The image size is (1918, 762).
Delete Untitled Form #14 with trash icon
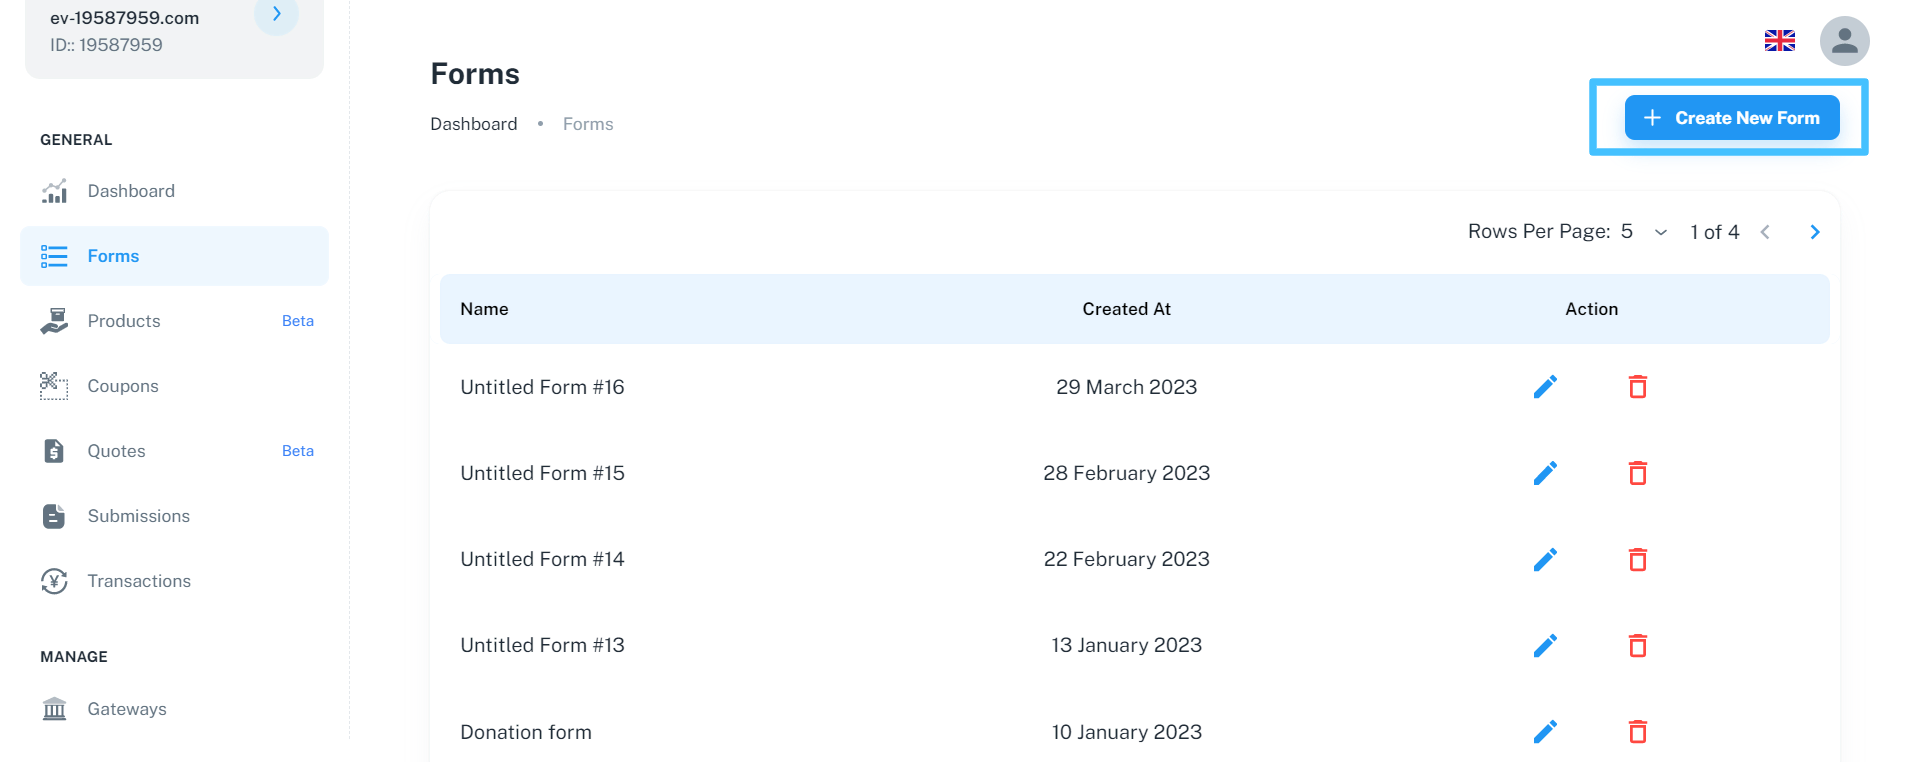point(1637,559)
